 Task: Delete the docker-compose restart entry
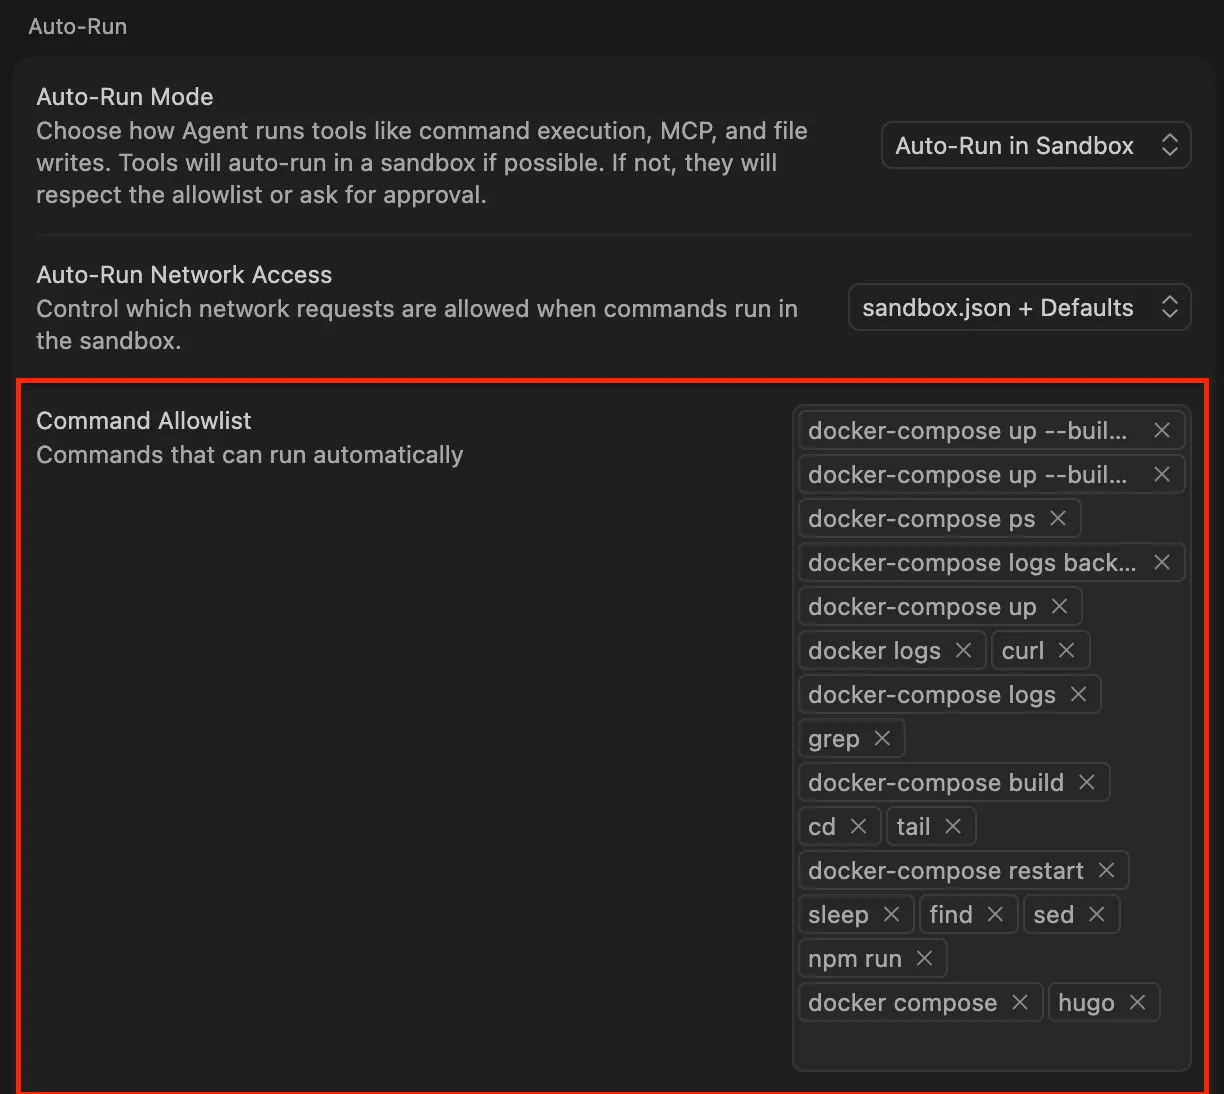1107,870
